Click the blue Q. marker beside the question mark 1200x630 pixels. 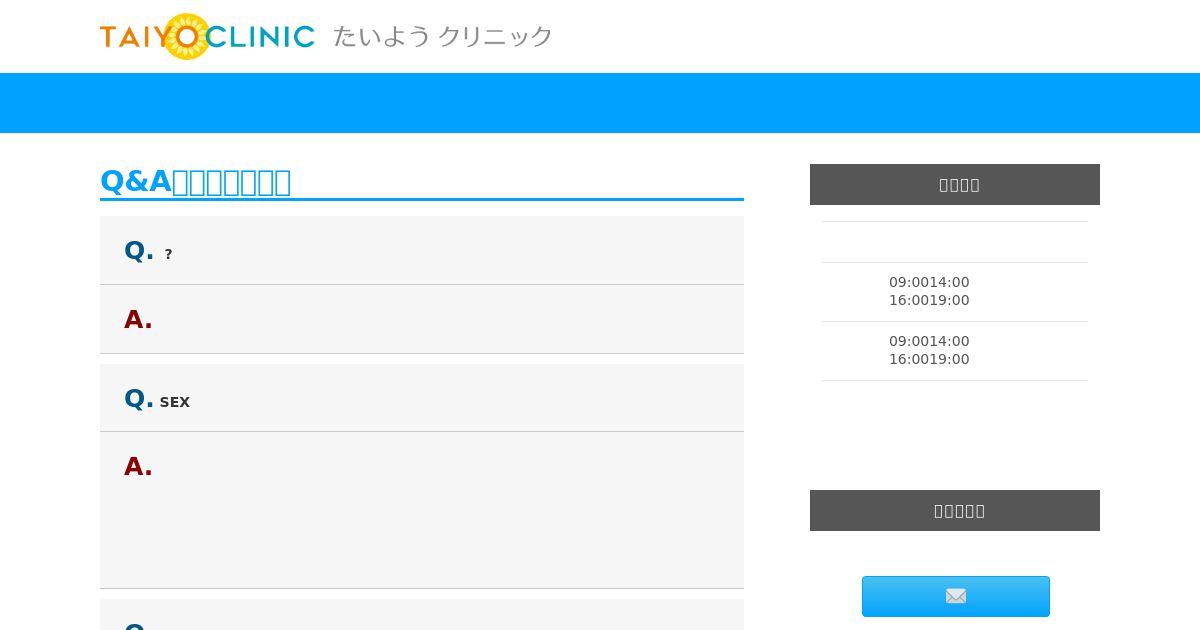(x=138, y=251)
